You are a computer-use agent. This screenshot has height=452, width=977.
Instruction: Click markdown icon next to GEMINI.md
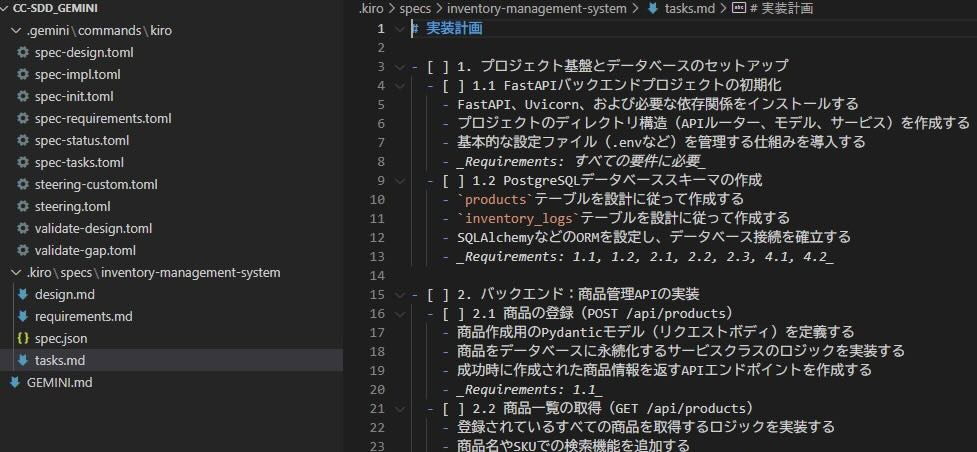click(15, 382)
